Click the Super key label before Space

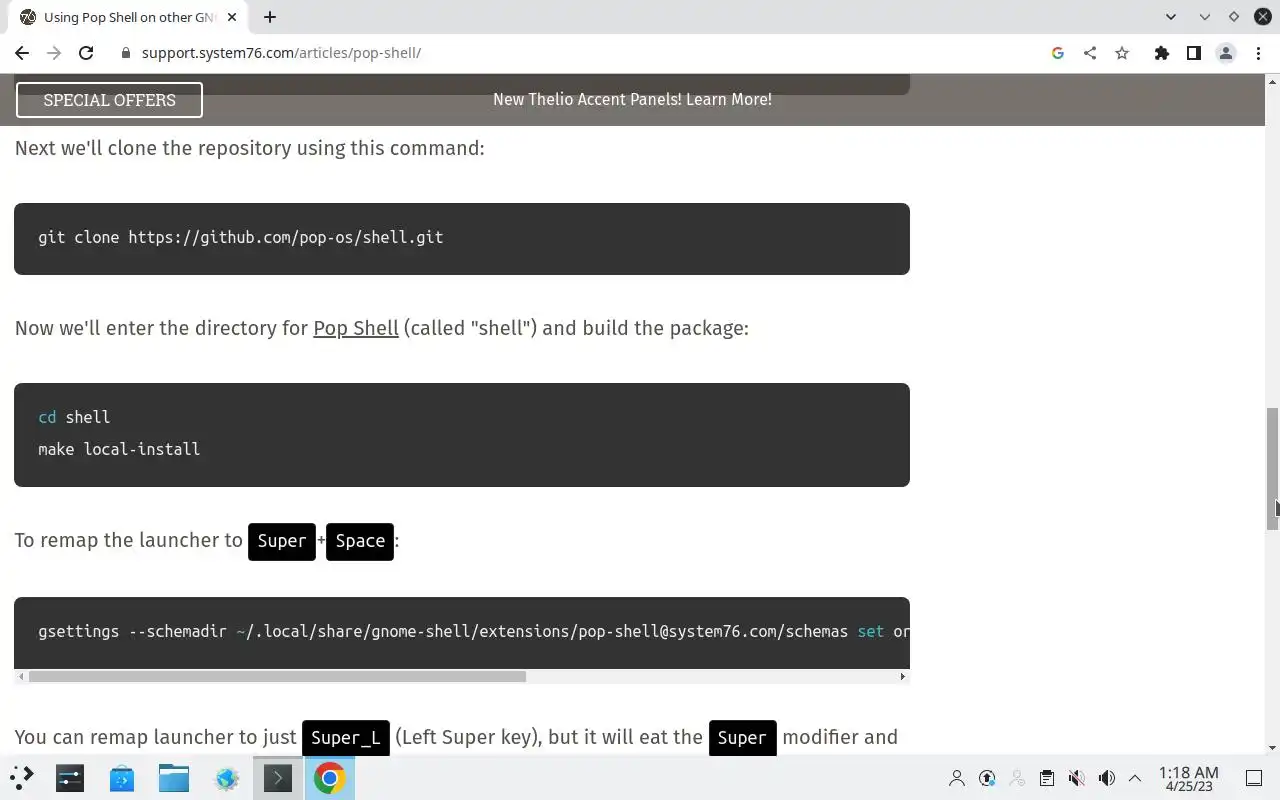pyautogui.click(x=282, y=541)
